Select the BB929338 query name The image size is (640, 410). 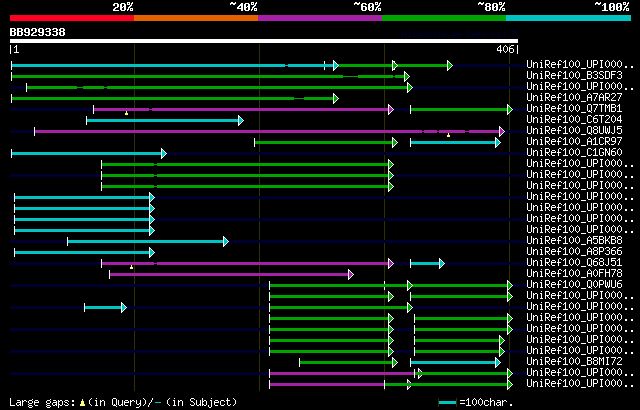tap(38, 32)
